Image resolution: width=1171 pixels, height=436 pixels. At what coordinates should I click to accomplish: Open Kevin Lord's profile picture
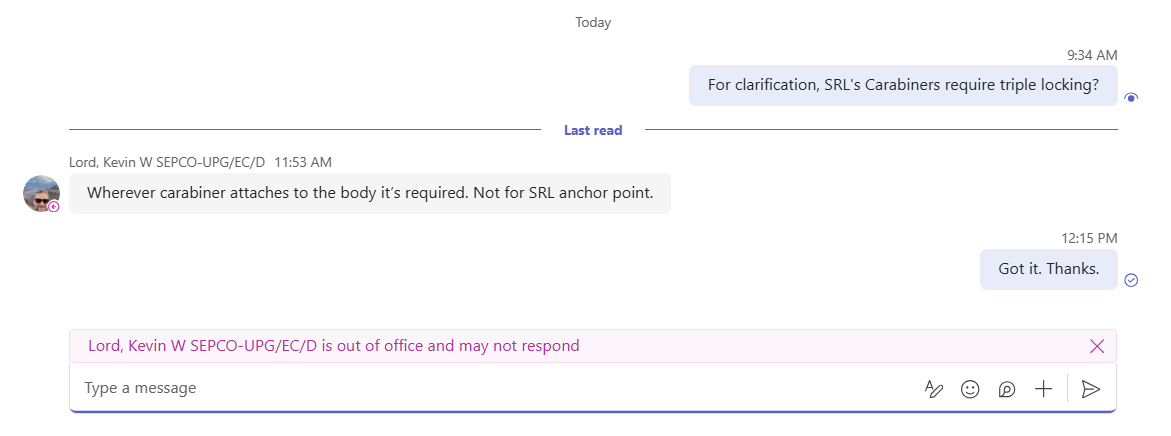41,193
